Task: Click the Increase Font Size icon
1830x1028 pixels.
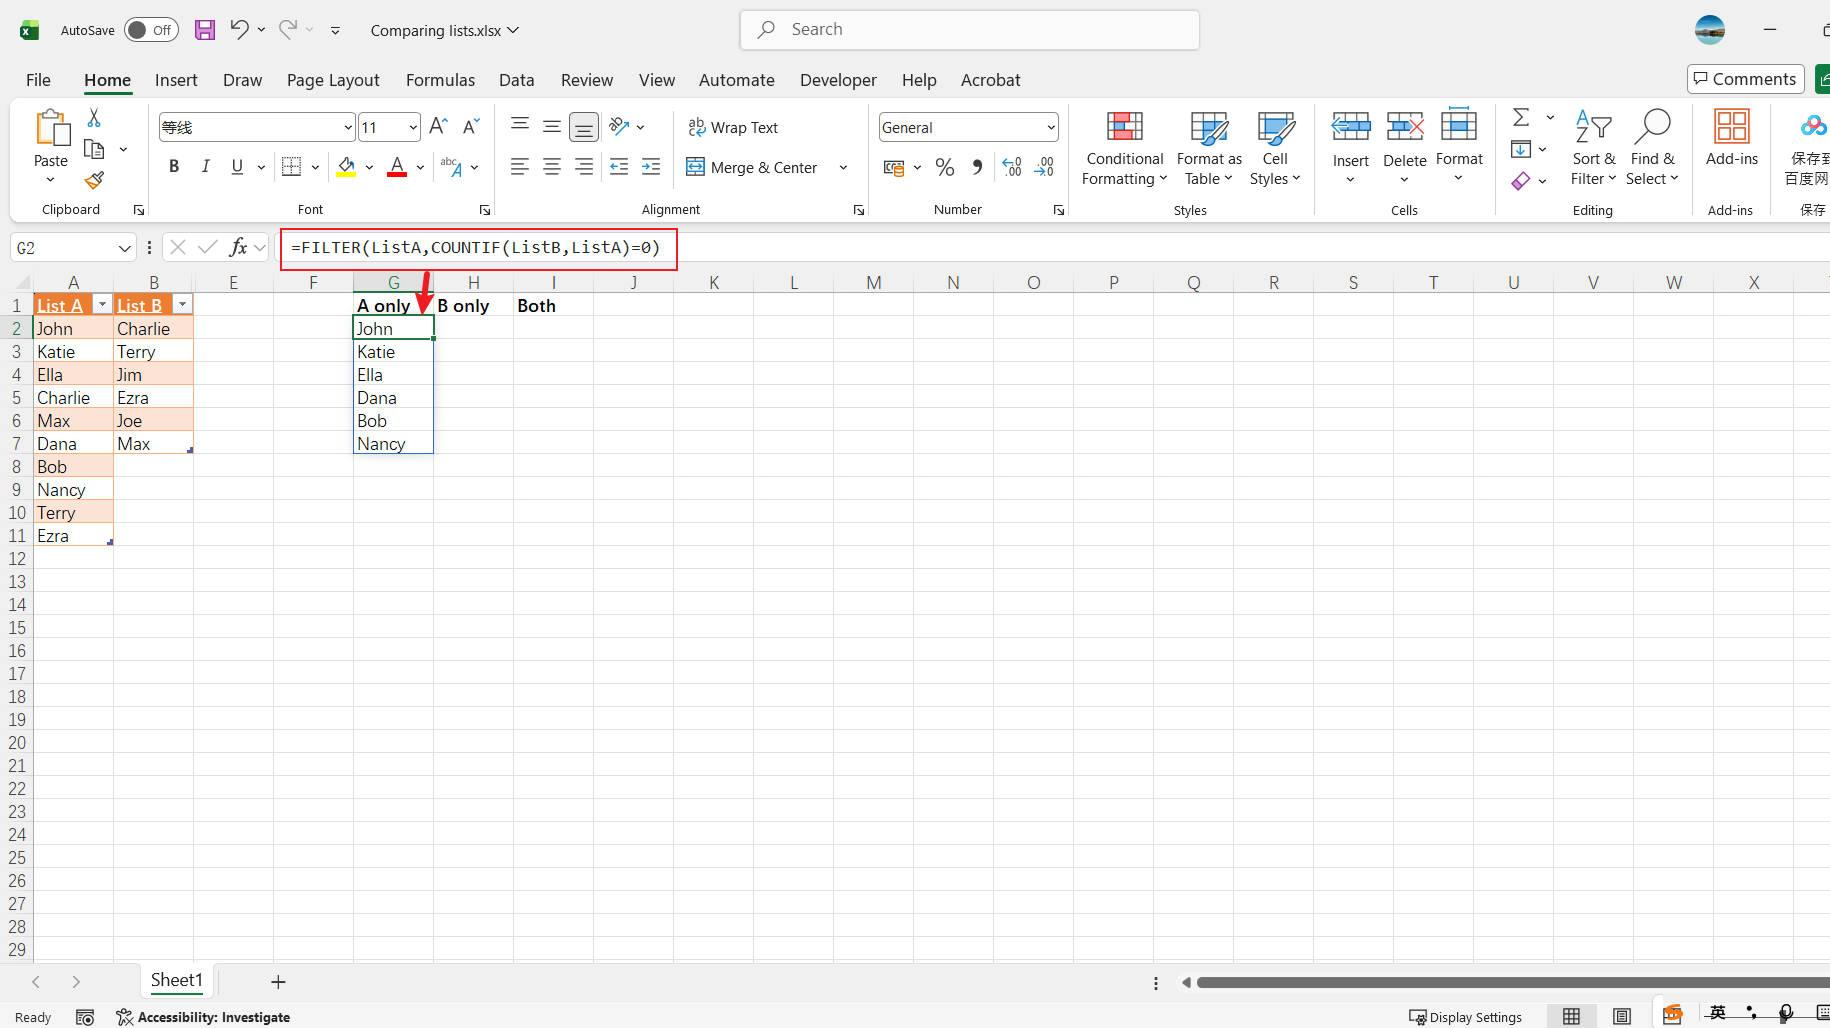Action: click(x=438, y=127)
